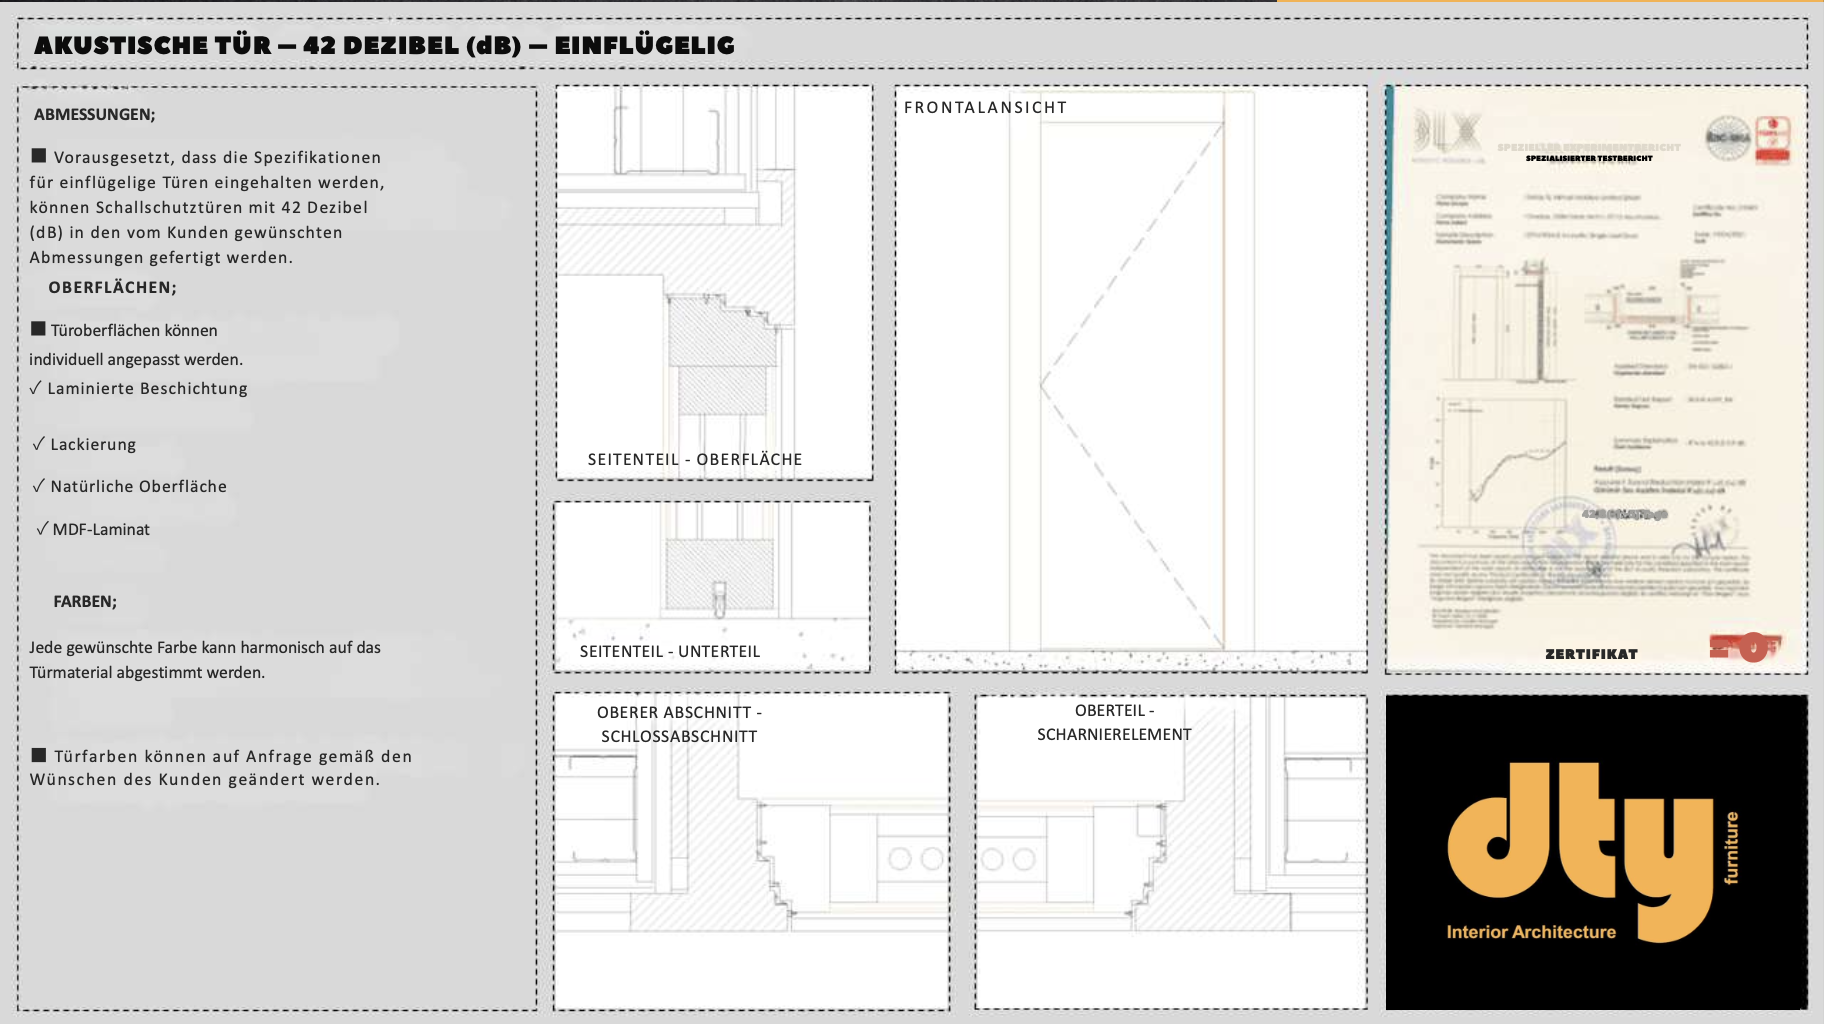The height and width of the screenshot is (1024, 1824).
Task: Click the 'Lackierung' list item
Action: tap(84, 444)
